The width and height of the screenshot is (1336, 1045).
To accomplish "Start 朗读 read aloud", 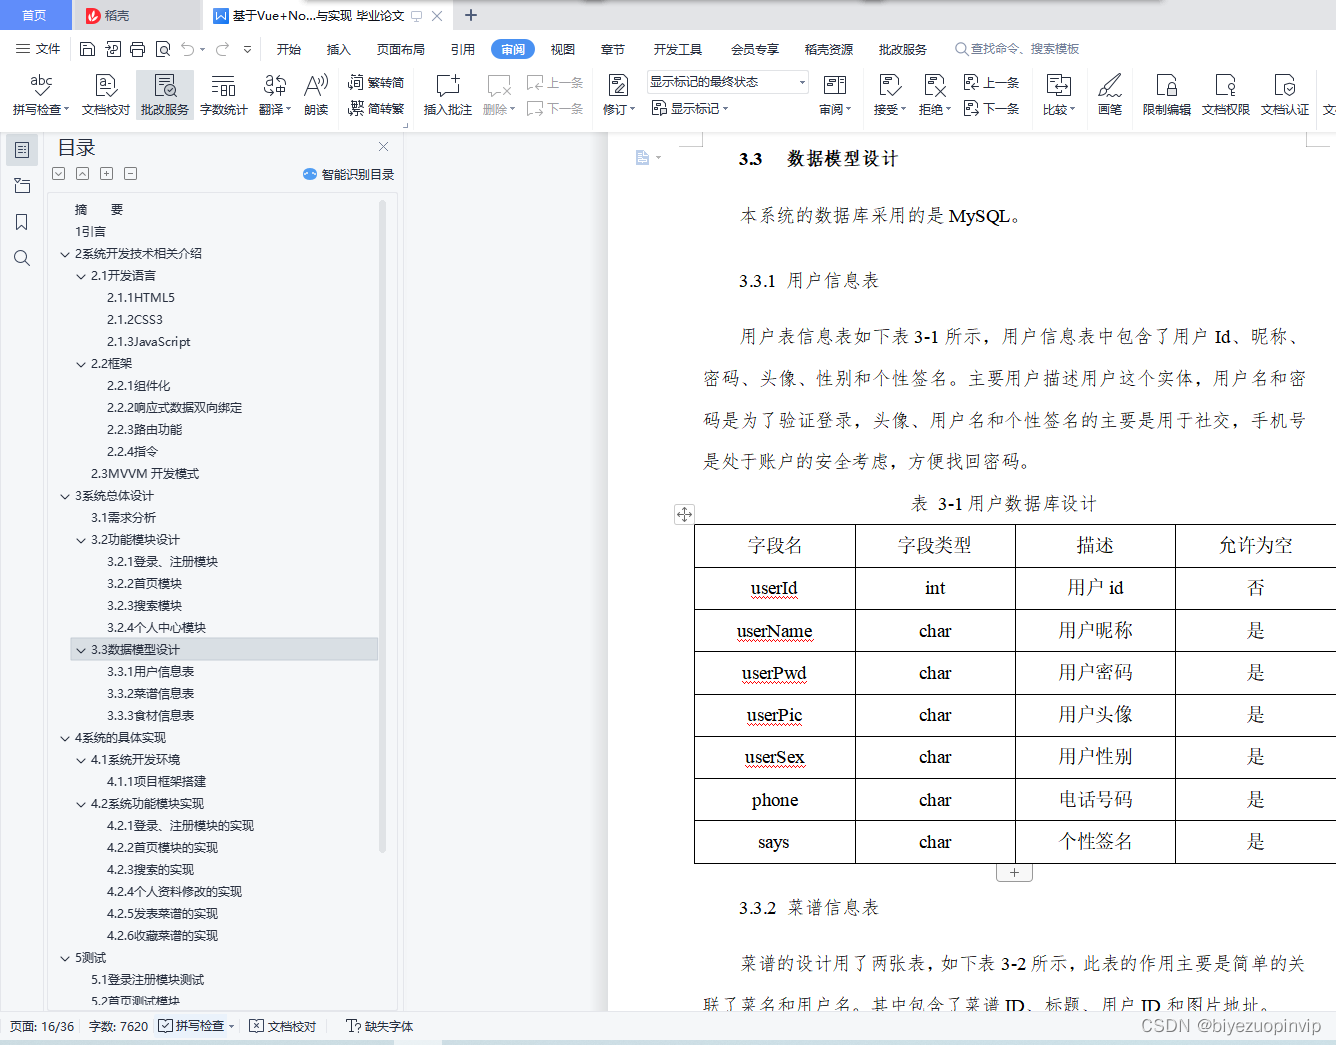I will (x=316, y=95).
